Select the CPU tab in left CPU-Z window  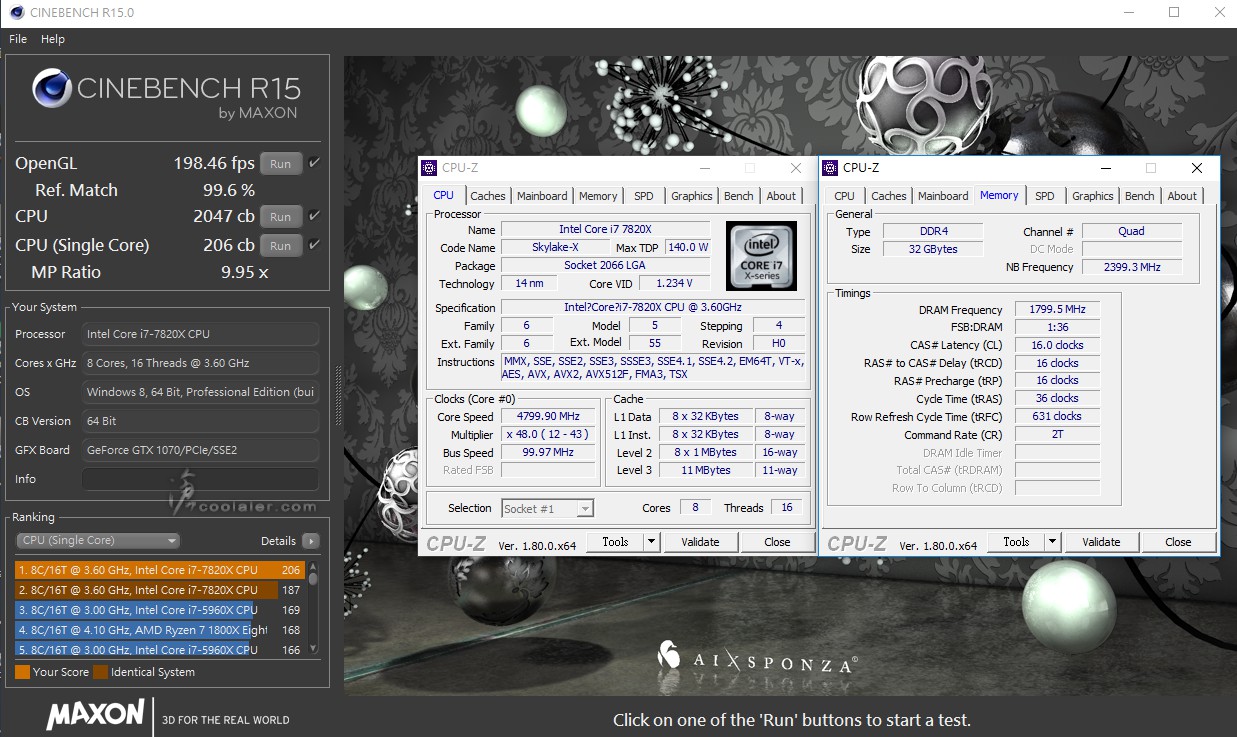(x=444, y=195)
